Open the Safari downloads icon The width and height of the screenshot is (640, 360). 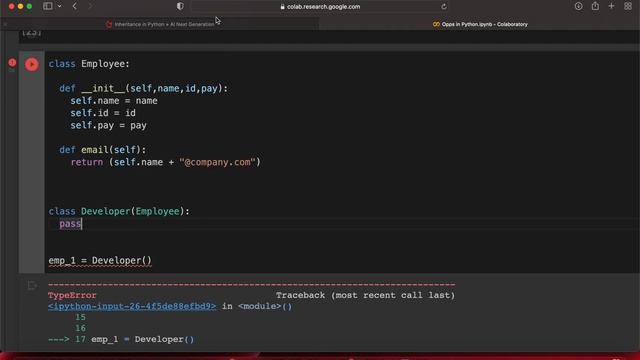click(x=578, y=6)
